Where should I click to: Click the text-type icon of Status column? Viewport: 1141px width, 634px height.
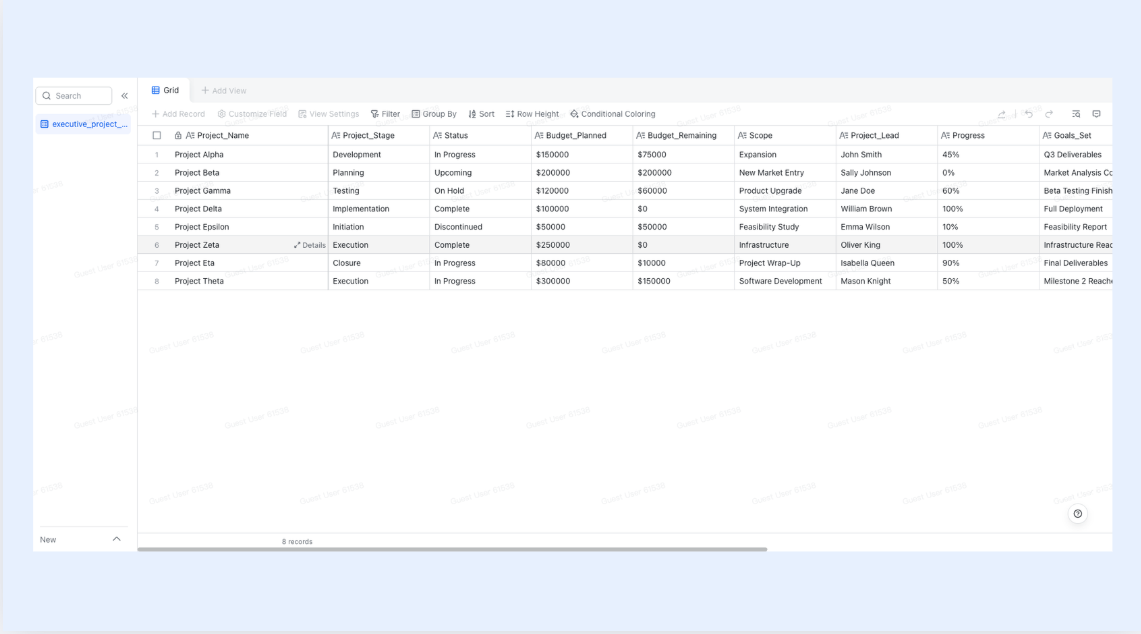(x=437, y=135)
